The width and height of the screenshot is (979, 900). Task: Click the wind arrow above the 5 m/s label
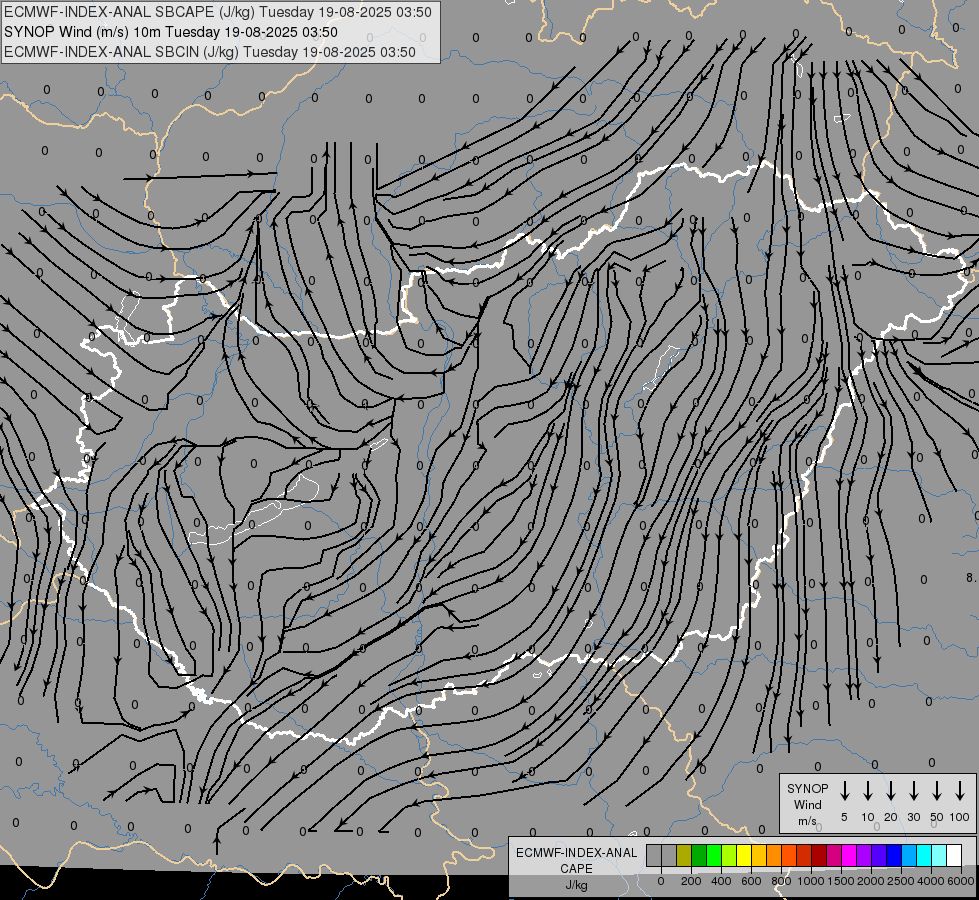point(845,791)
